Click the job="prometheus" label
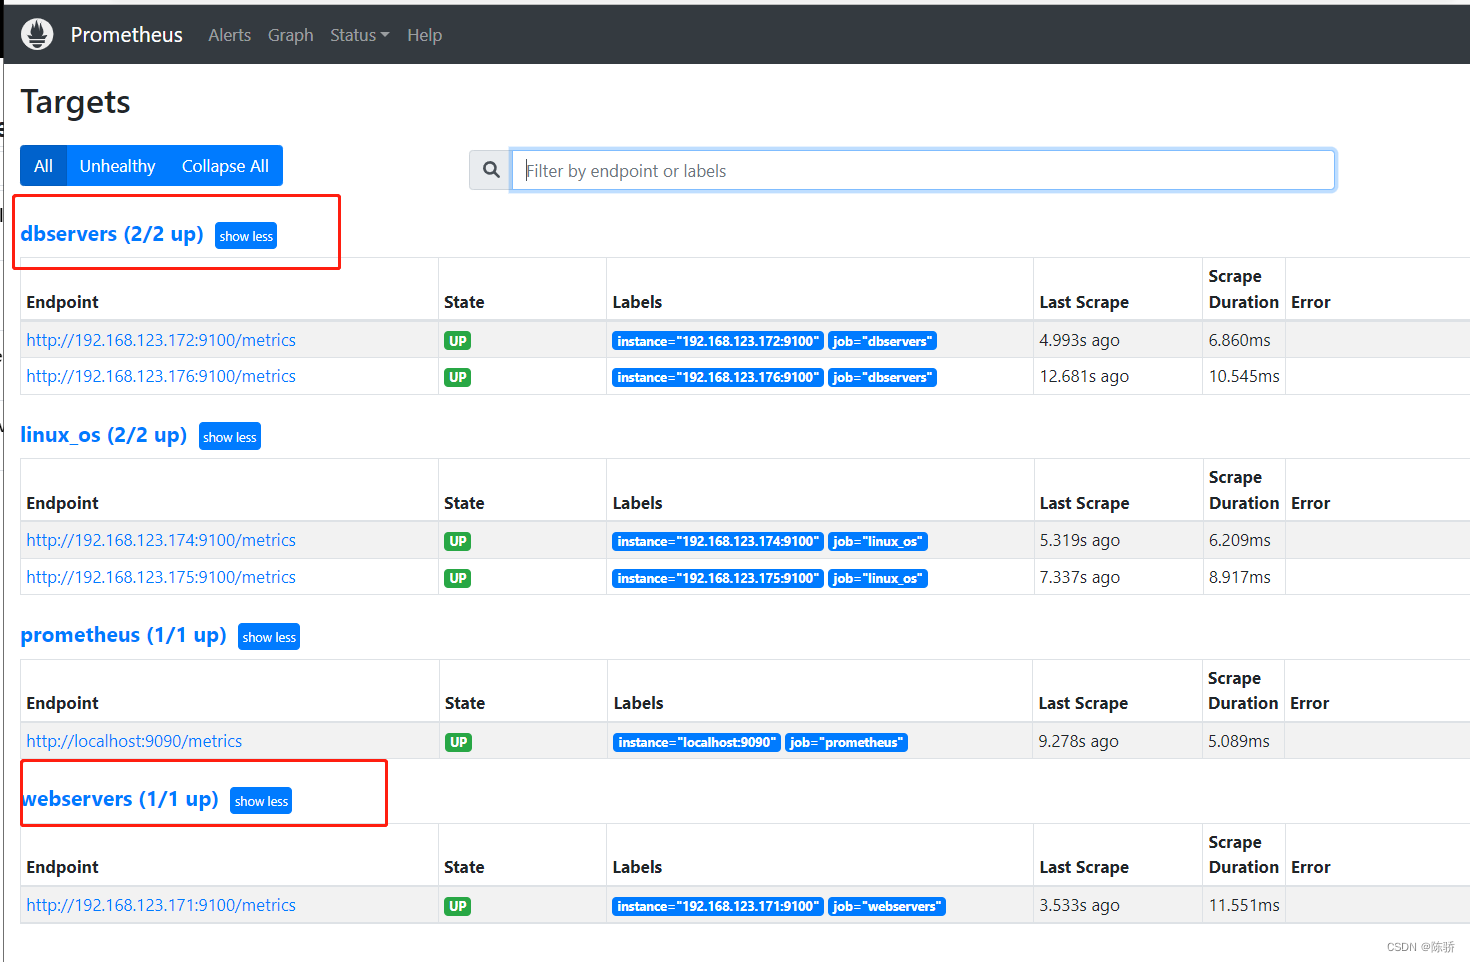The height and width of the screenshot is (962, 1470). coord(846,742)
